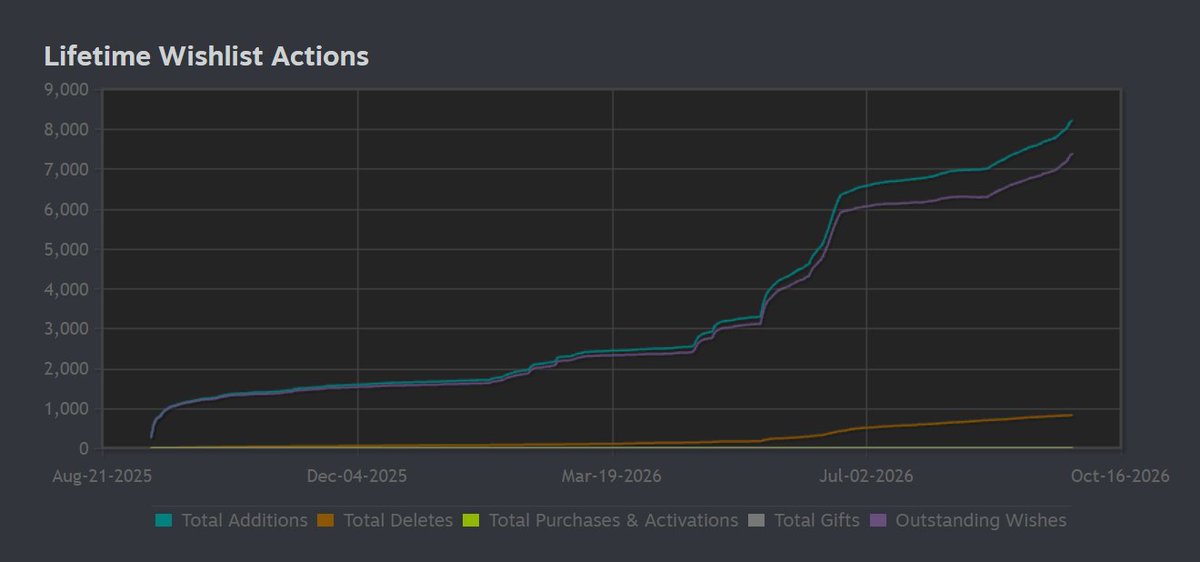Click the Total Additions teal legend swatch
Image resolution: width=1200 pixels, height=562 pixels.
pos(162,521)
